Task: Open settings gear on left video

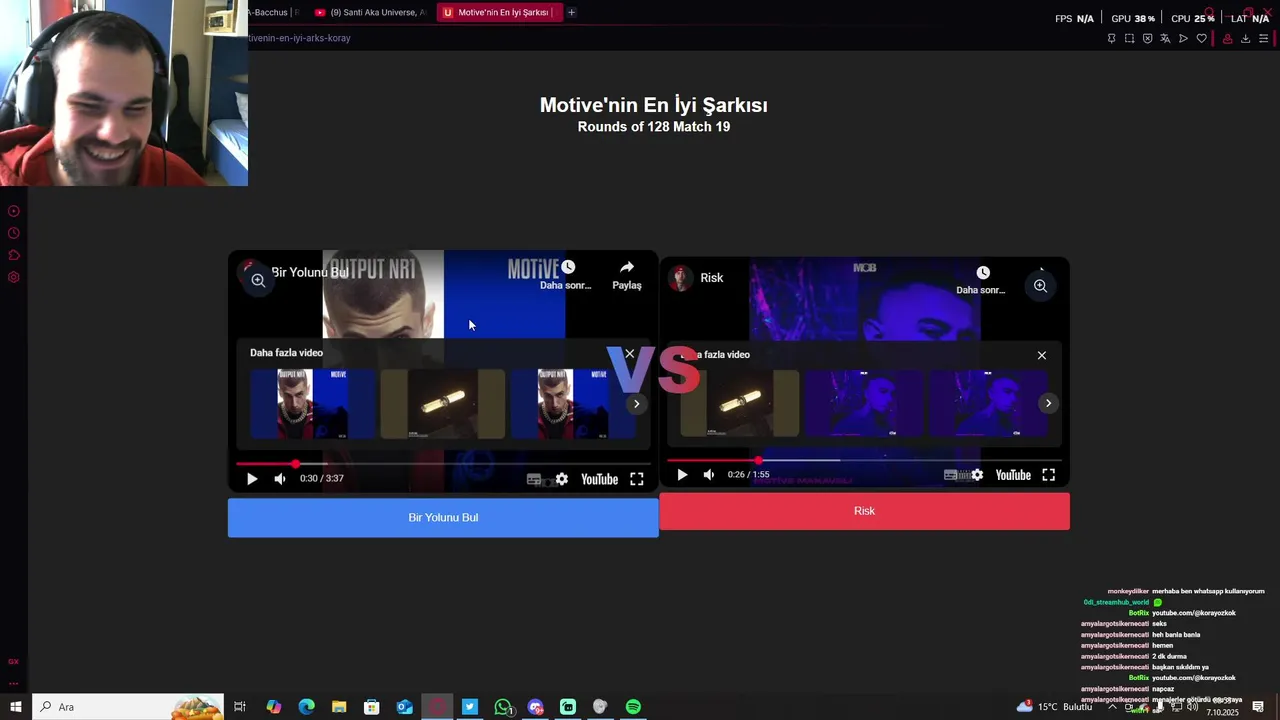Action: pyautogui.click(x=562, y=479)
